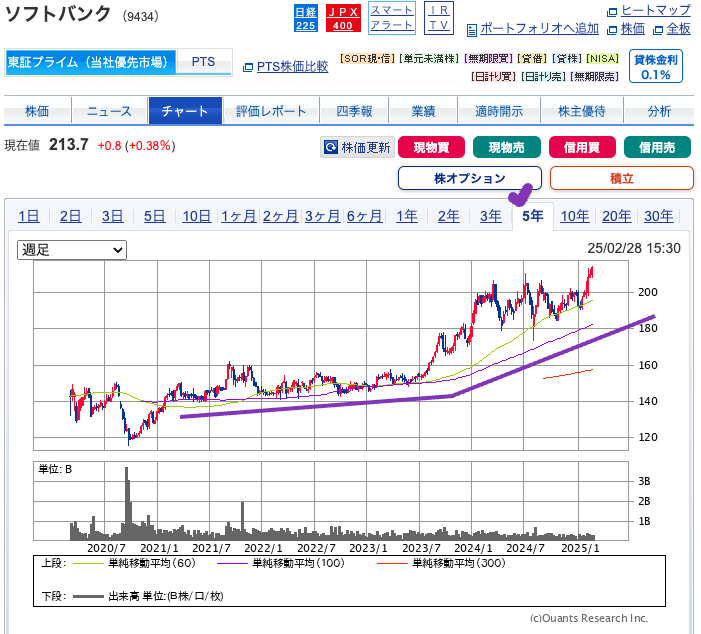
Task: Click the 単純移動平均(60) legend entry
Action: [134, 563]
